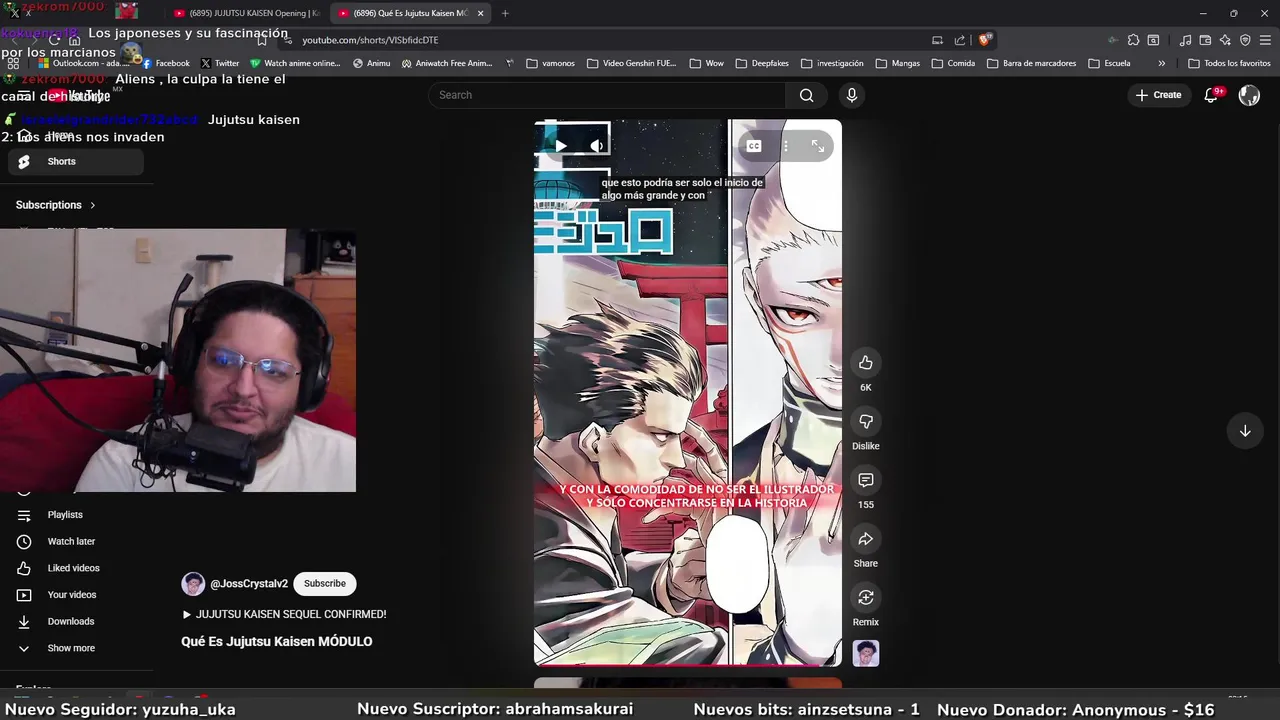Expand the short to fullscreen
Screen dimensions: 1280x720
click(x=818, y=146)
